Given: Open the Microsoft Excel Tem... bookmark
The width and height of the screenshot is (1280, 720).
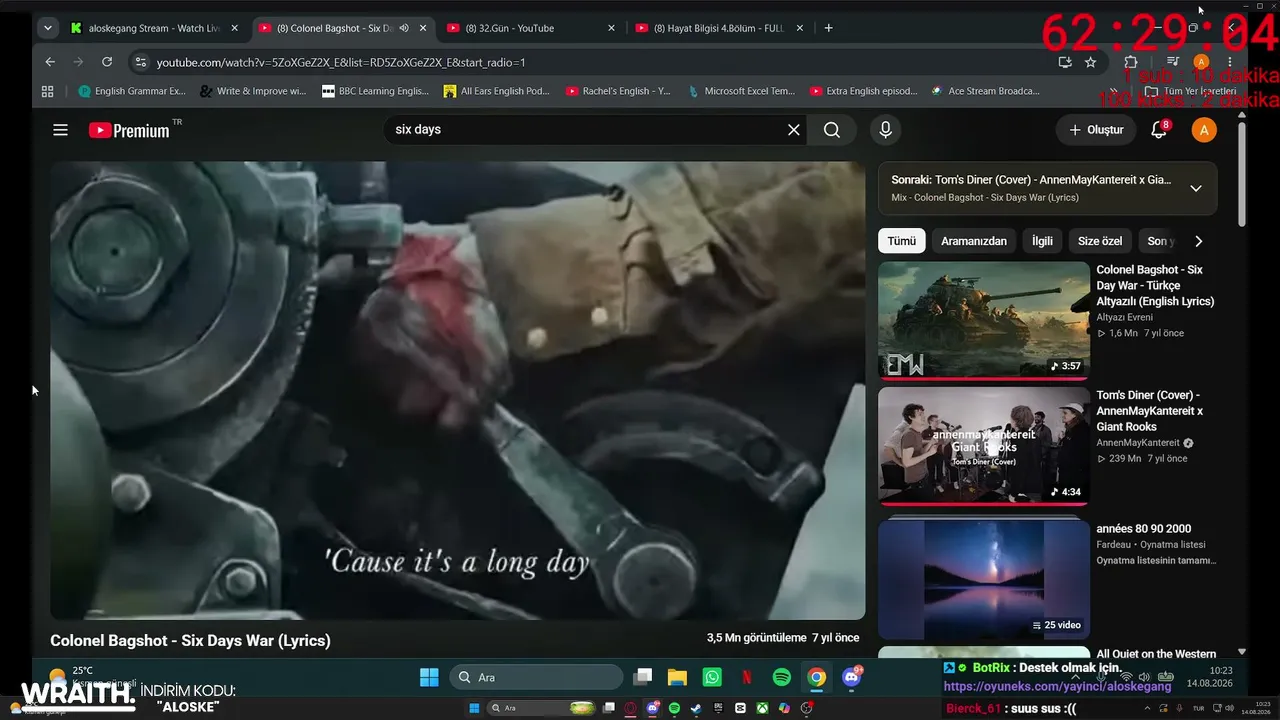Looking at the screenshot, I should [741, 91].
